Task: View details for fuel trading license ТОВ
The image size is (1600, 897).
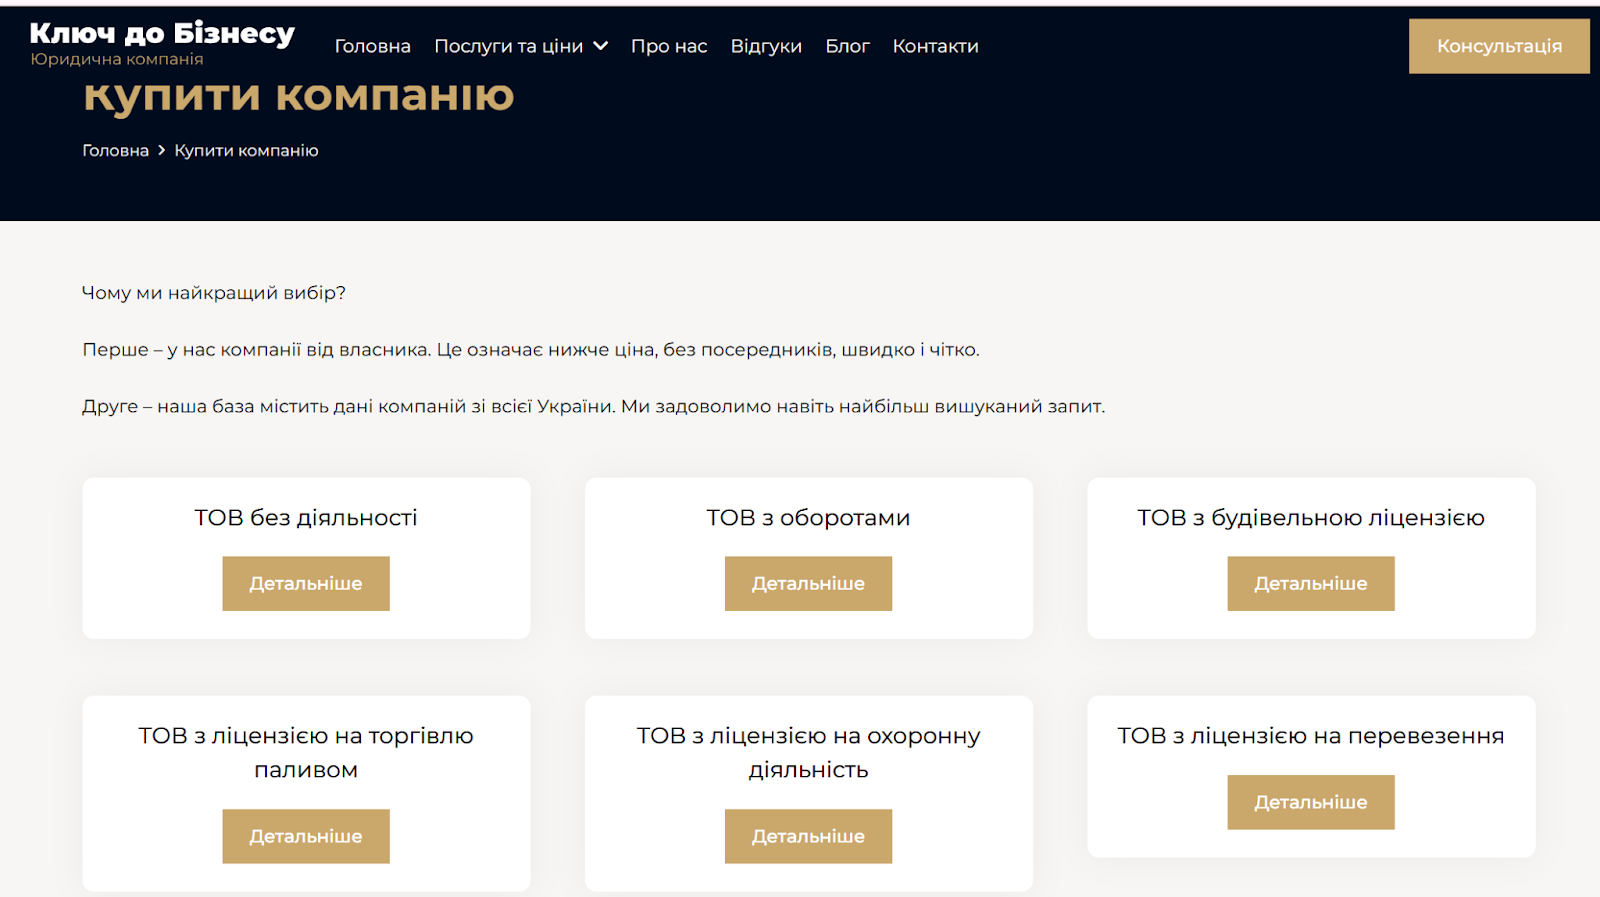Action: (x=306, y=836)
